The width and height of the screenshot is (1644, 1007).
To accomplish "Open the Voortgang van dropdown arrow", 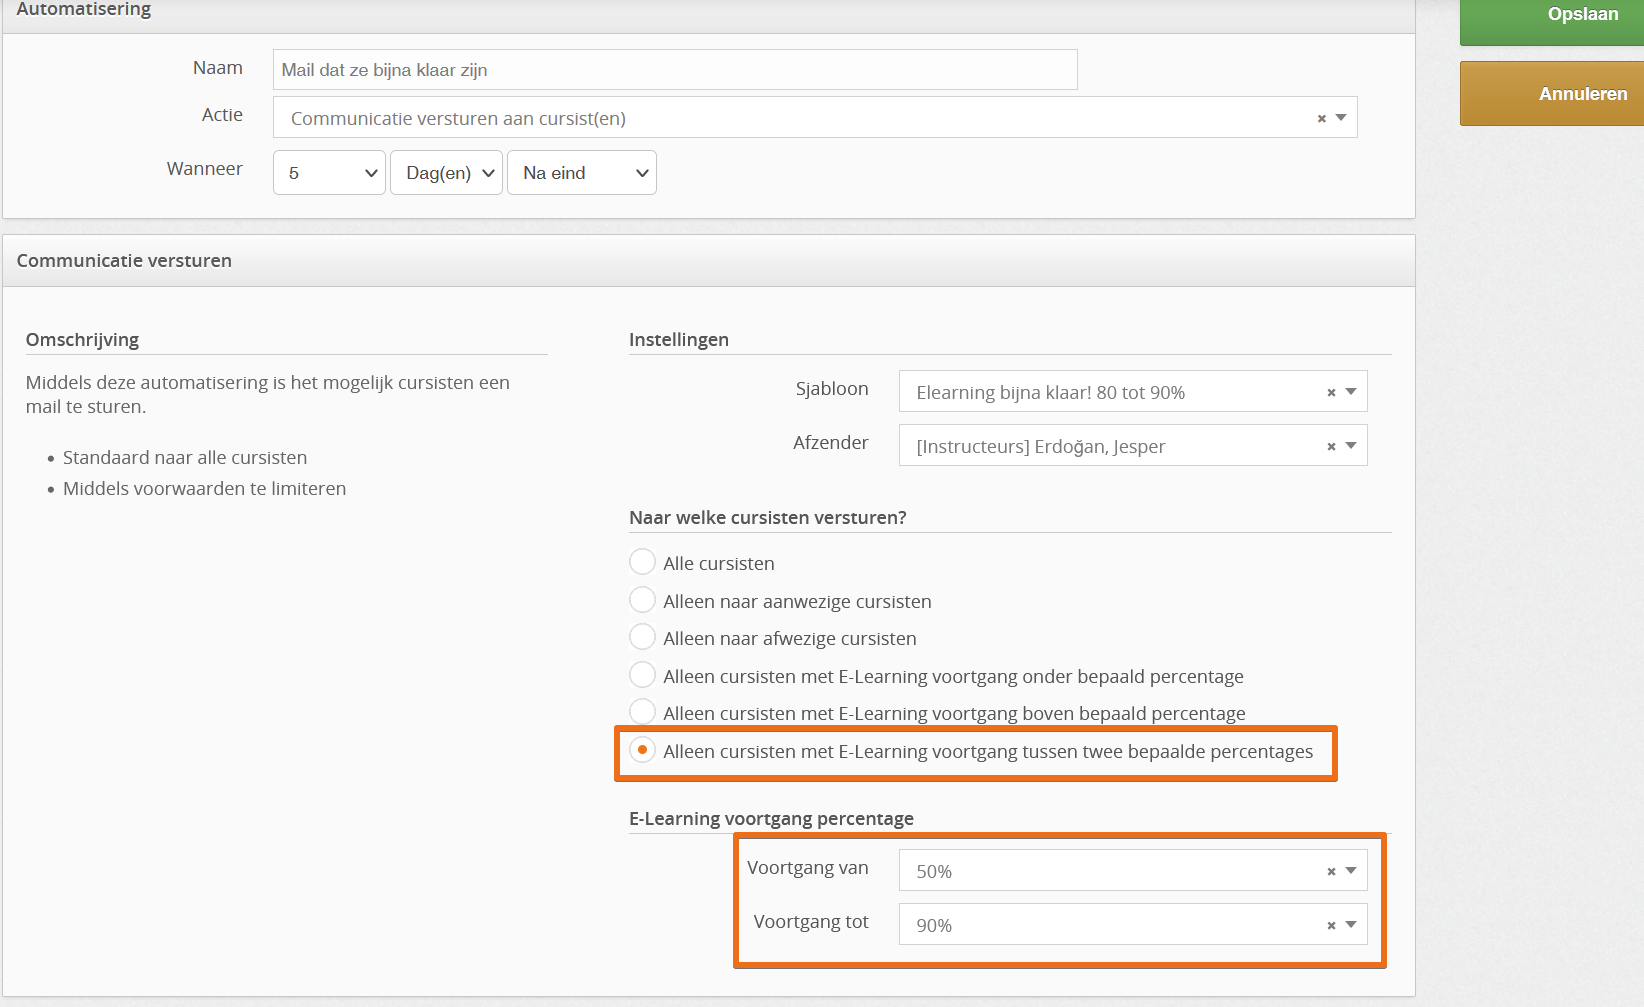I will tap(1351, 871).
